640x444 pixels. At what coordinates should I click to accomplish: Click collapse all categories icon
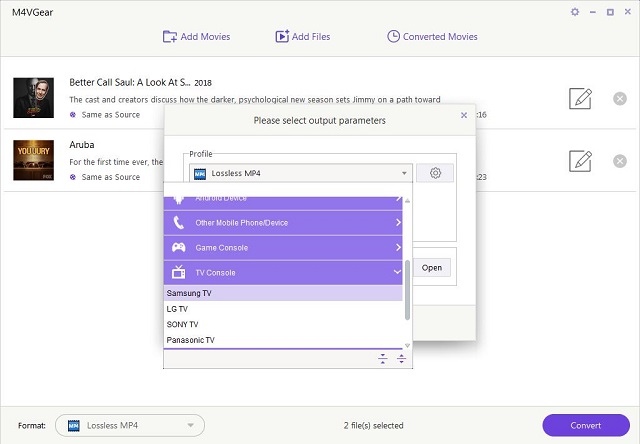click(x=382, y=359)
